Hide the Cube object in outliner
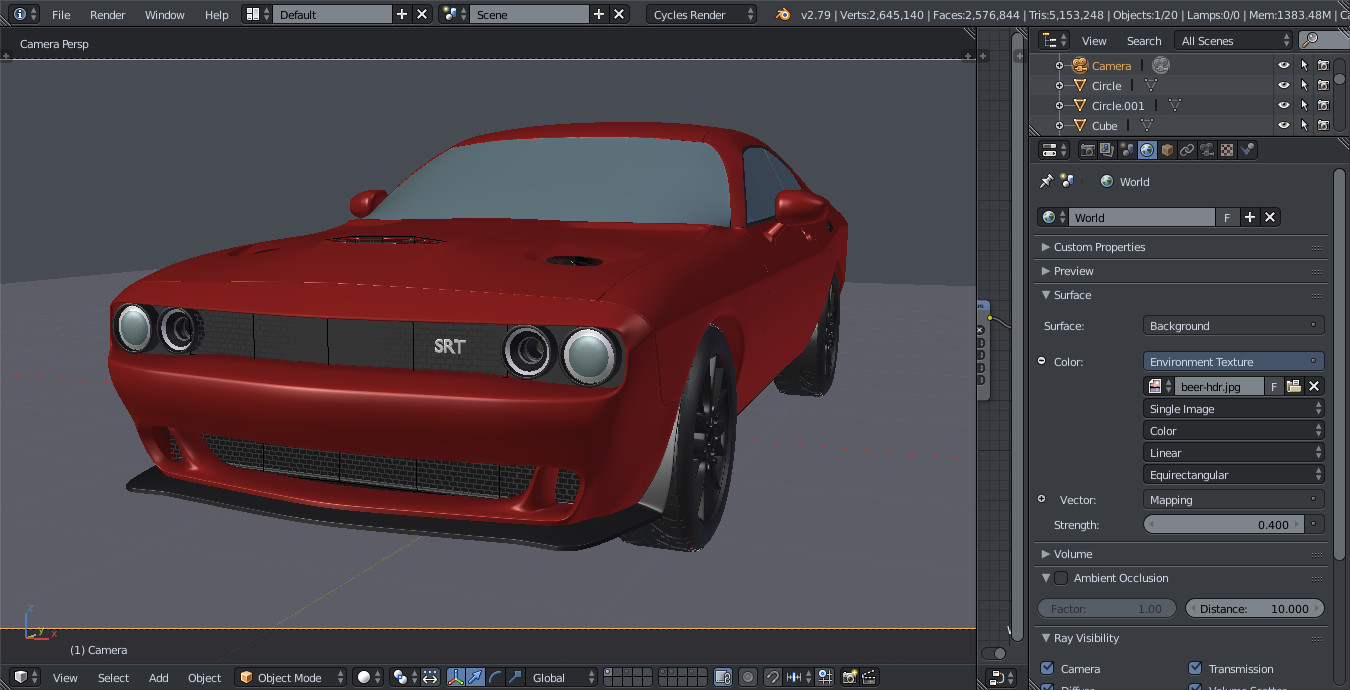Viewport: 1350px width, 690px height. 1284,125
